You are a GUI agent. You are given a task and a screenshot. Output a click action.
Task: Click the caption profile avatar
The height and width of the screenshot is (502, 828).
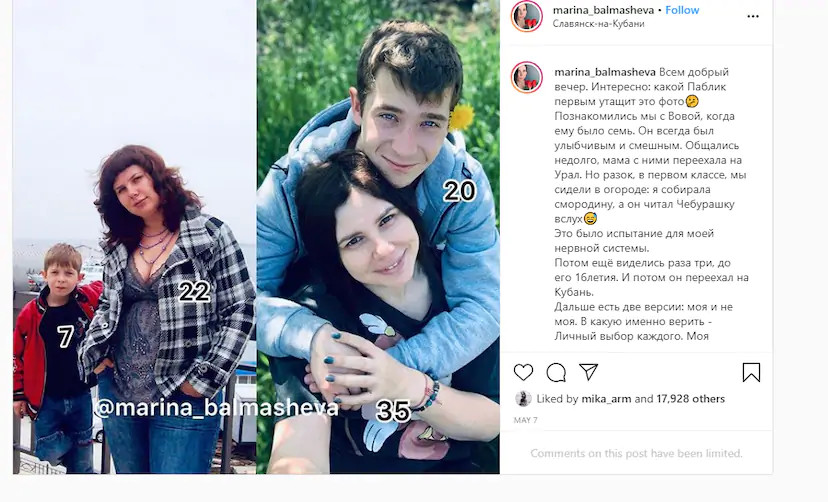pyautogui.click(x=526, y=77)
